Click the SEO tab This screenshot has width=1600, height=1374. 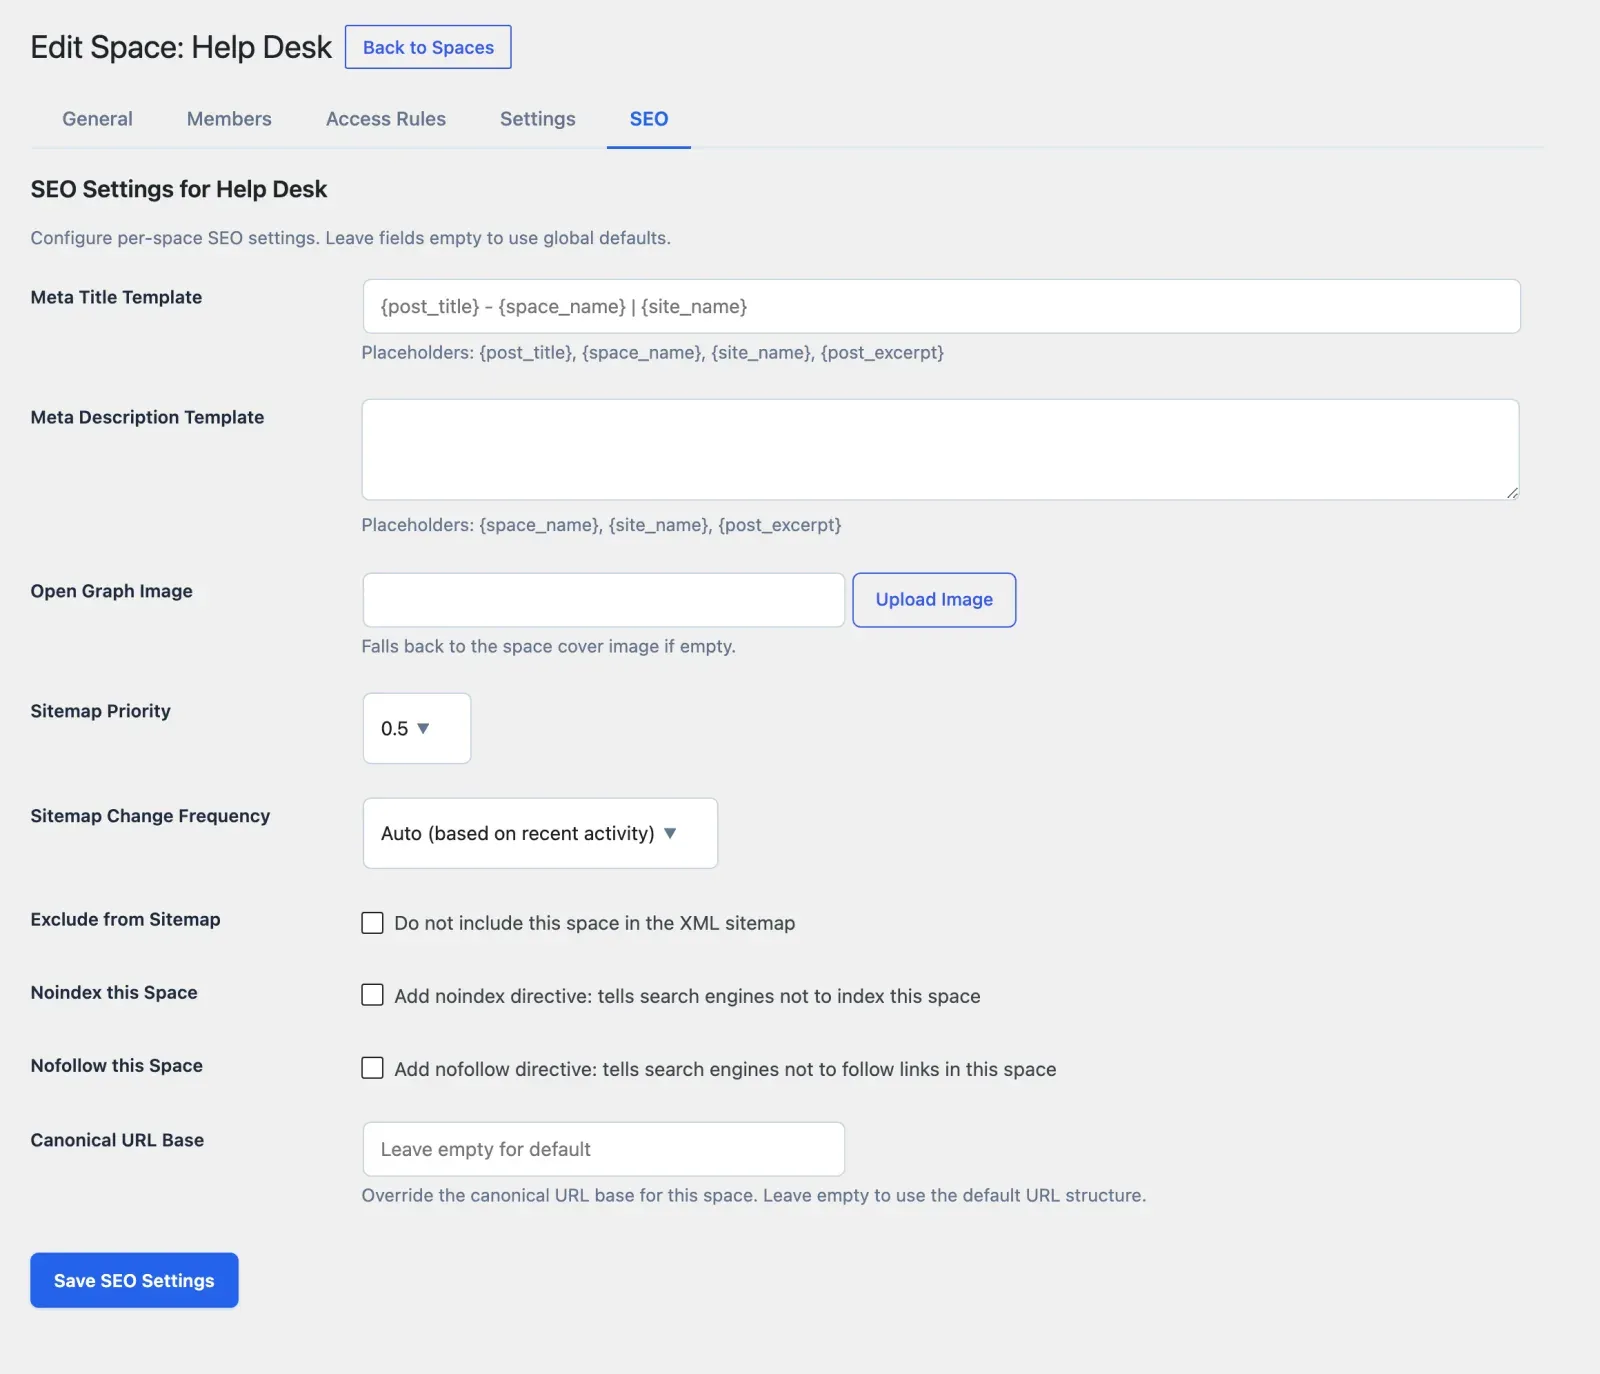coord(649,119)
